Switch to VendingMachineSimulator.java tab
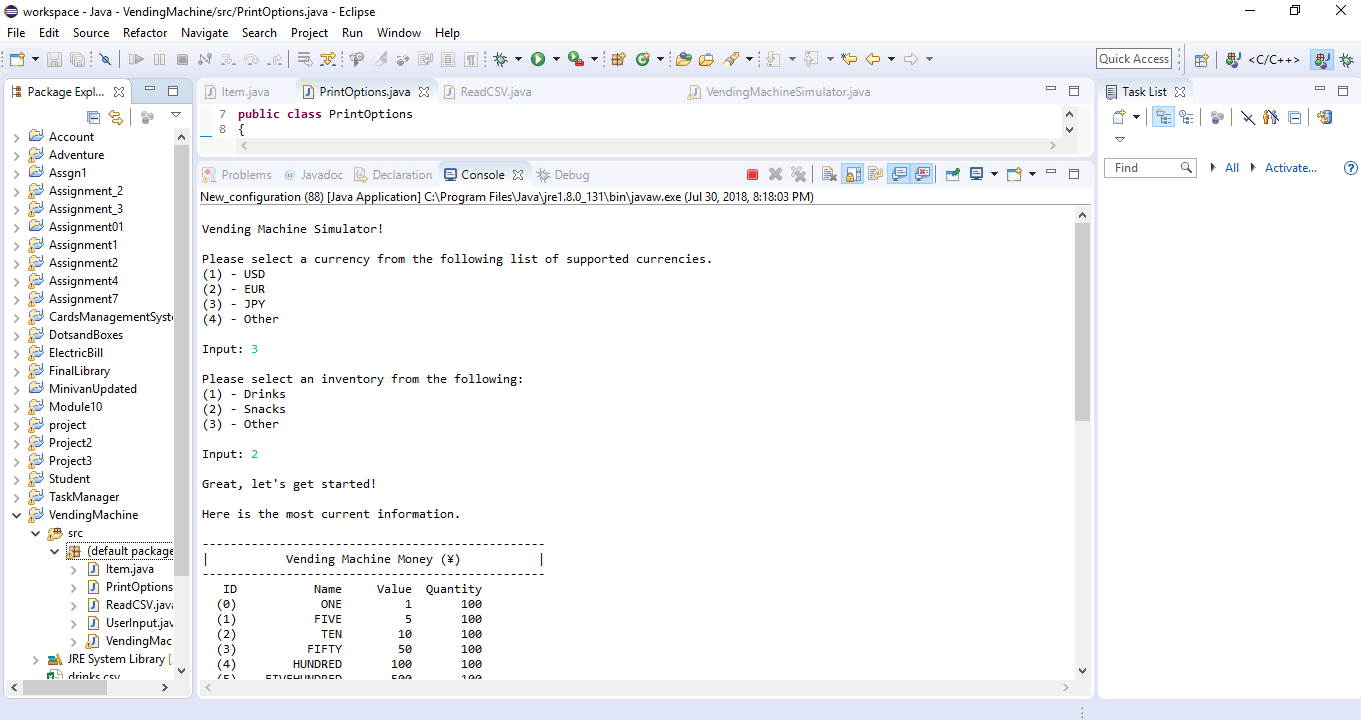Screen dimensions: 1361x720 (x=779, y=92)
